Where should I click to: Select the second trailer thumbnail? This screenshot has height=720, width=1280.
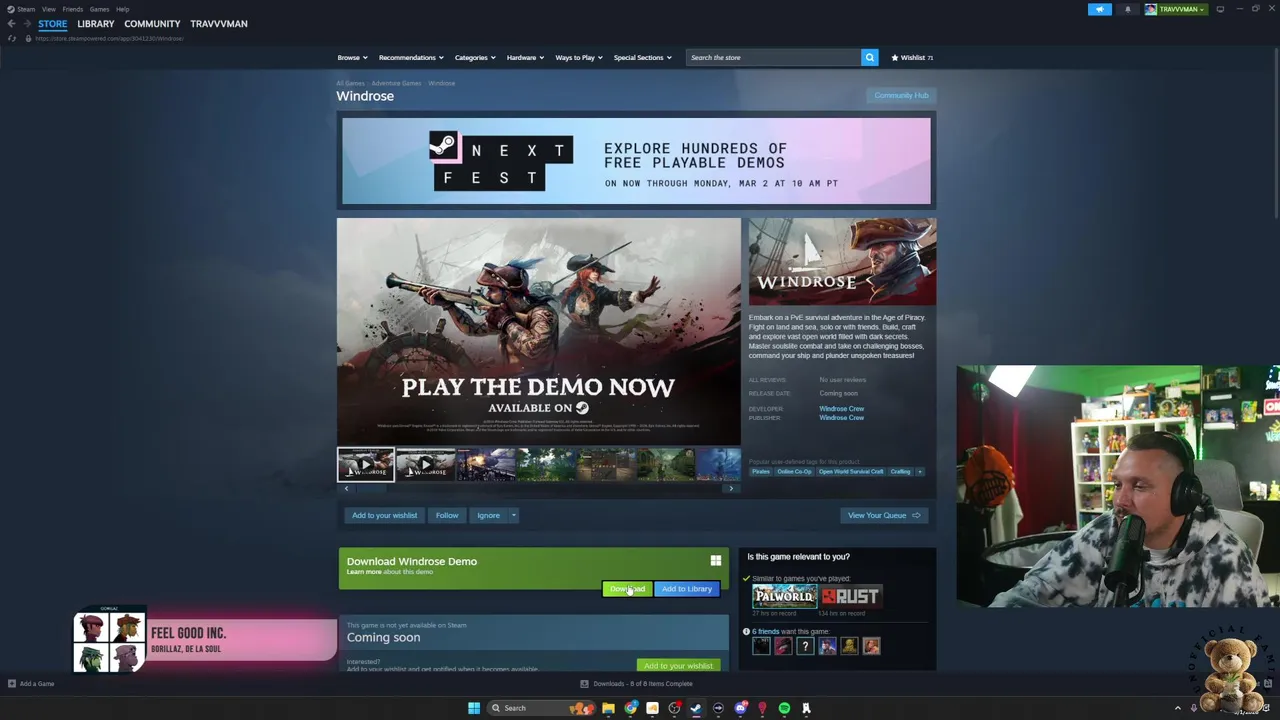pyautogui.click(x=425, y=465)
